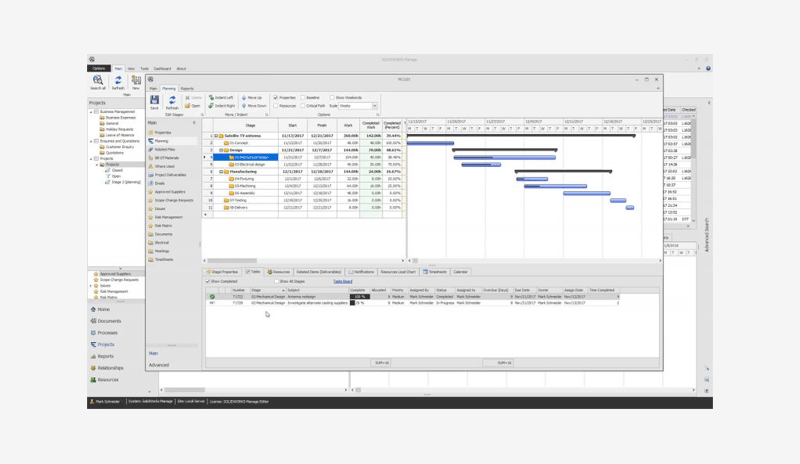Go to Relationships in bottom navigation
This screenshot has width=800, height=464.
point(109,368)
